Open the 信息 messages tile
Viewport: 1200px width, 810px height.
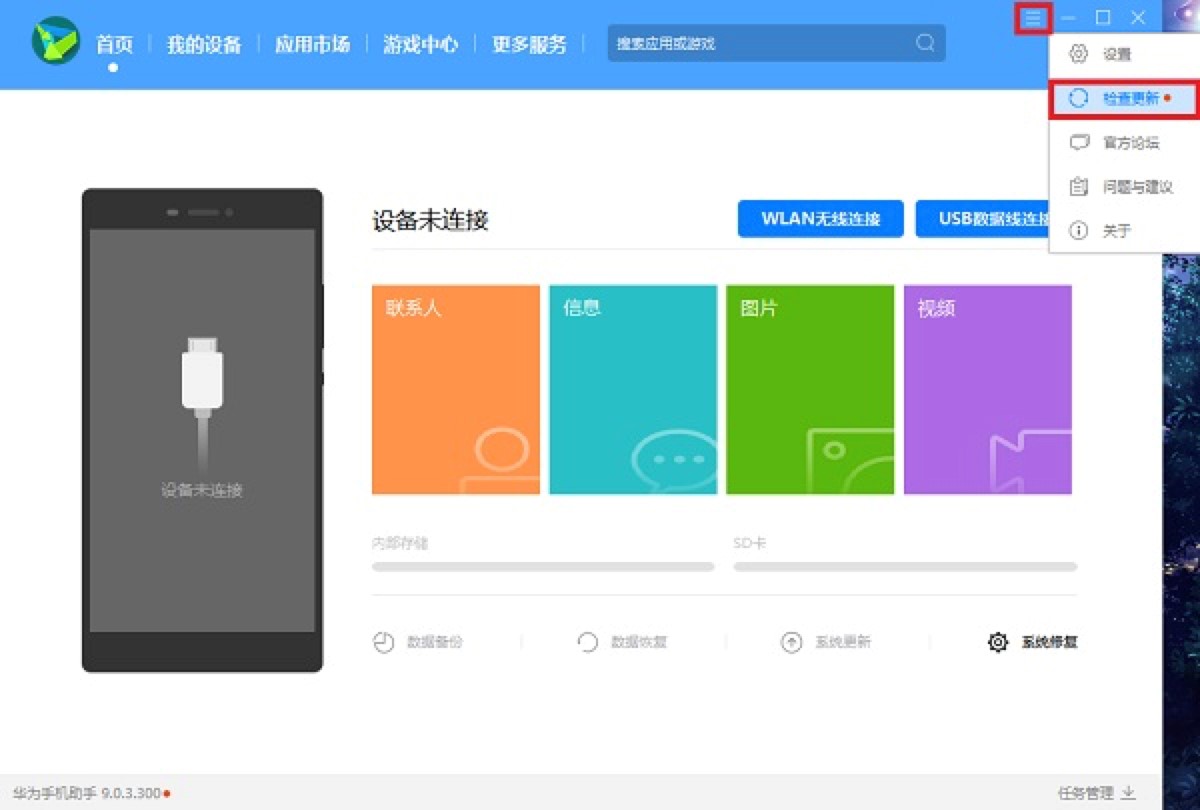point(633,389)
